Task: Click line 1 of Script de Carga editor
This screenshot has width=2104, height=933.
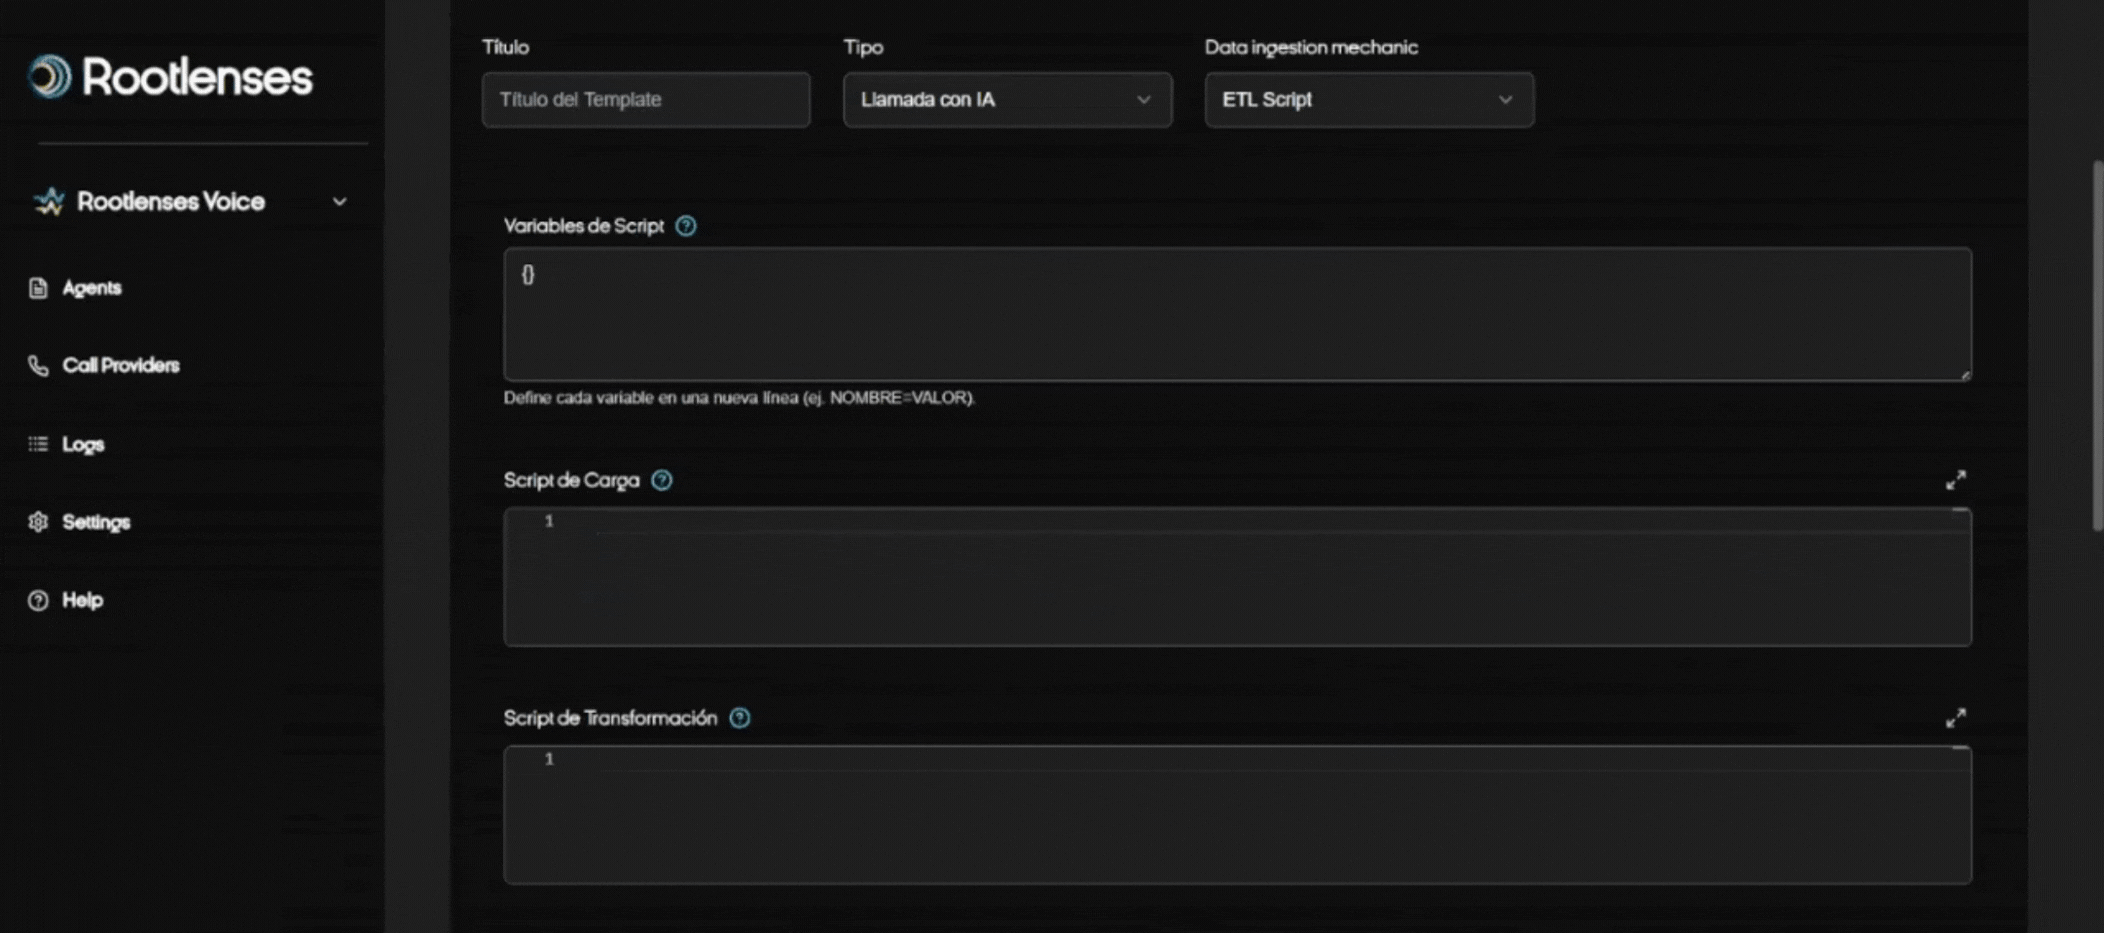Action: pos(1200,521)
